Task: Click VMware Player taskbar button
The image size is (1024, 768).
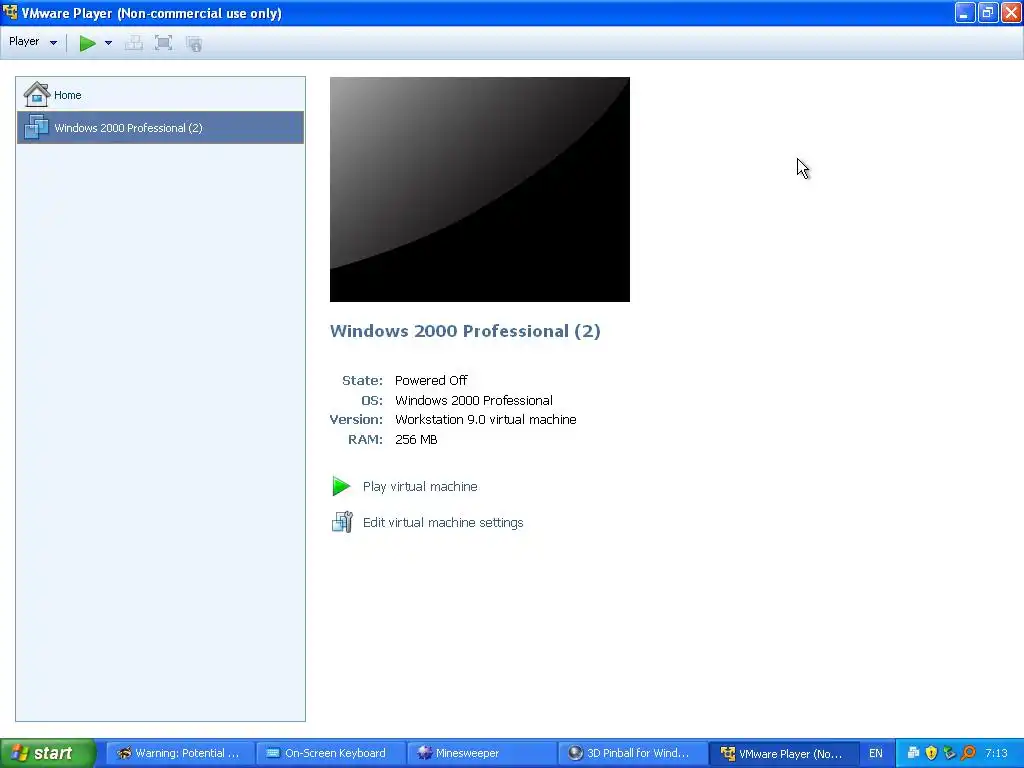Action: click(783, 753)
